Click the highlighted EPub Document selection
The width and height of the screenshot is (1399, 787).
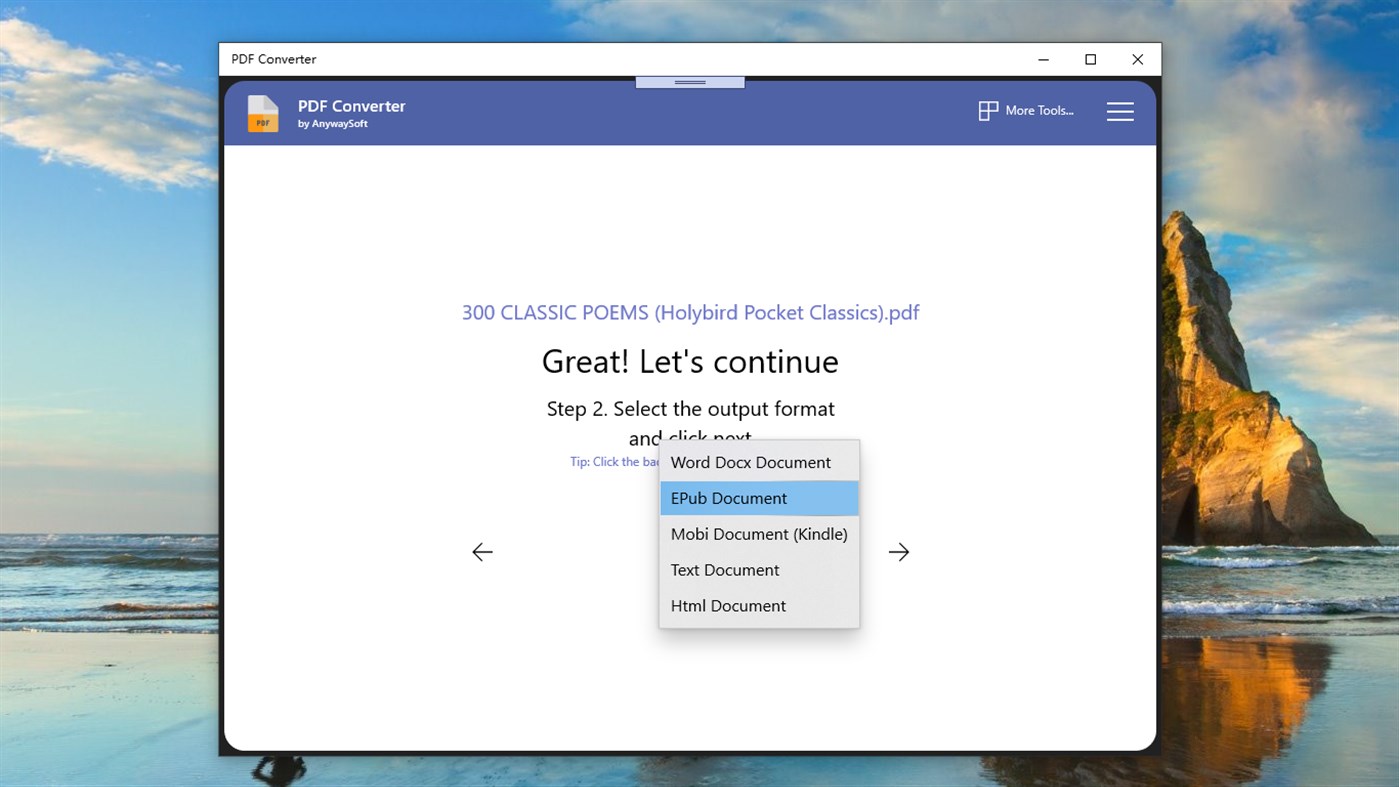728,497
